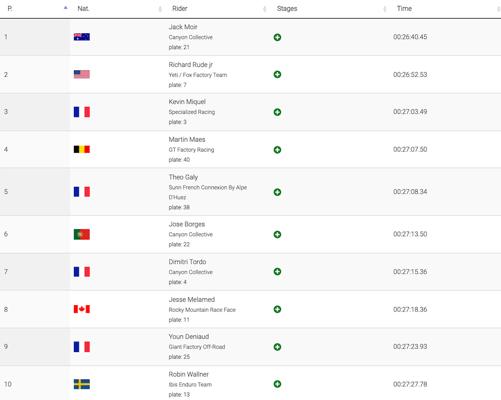Select Jack Moir's time 00:26:40.45

tap(410, 37)
